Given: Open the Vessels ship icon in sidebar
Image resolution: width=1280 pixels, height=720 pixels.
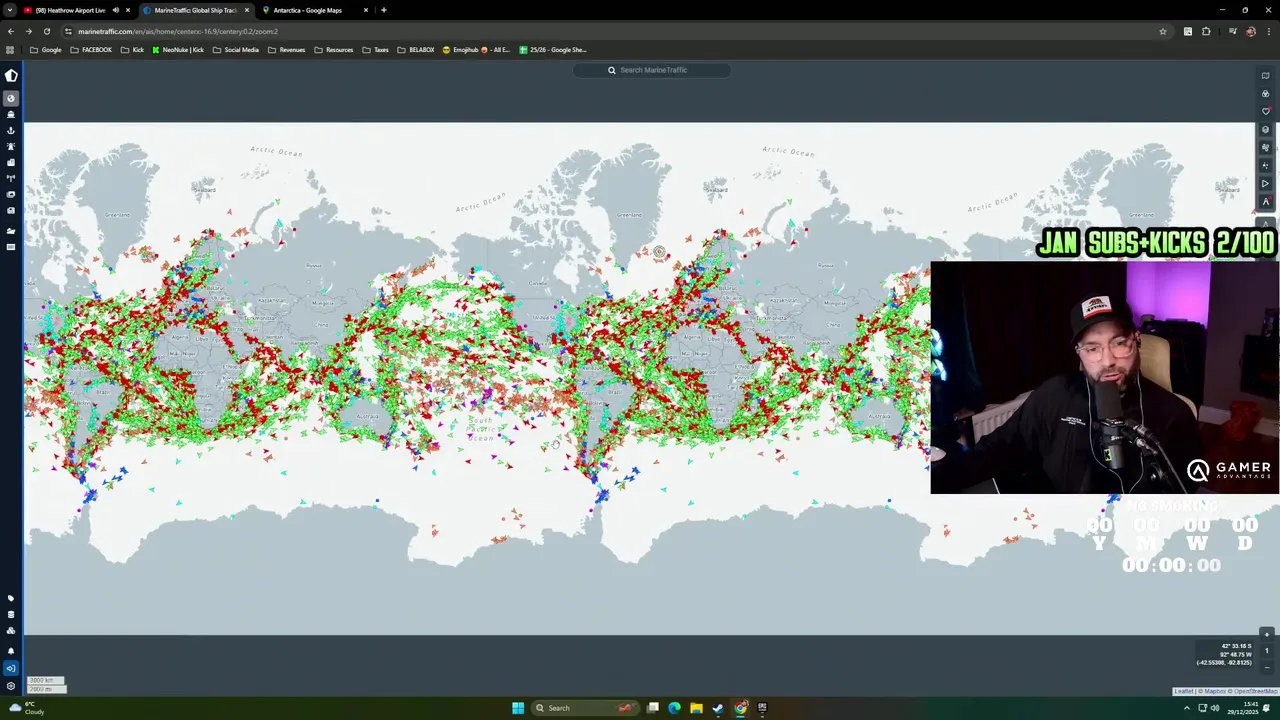Looking at the screenshot, I should (11, 114).
